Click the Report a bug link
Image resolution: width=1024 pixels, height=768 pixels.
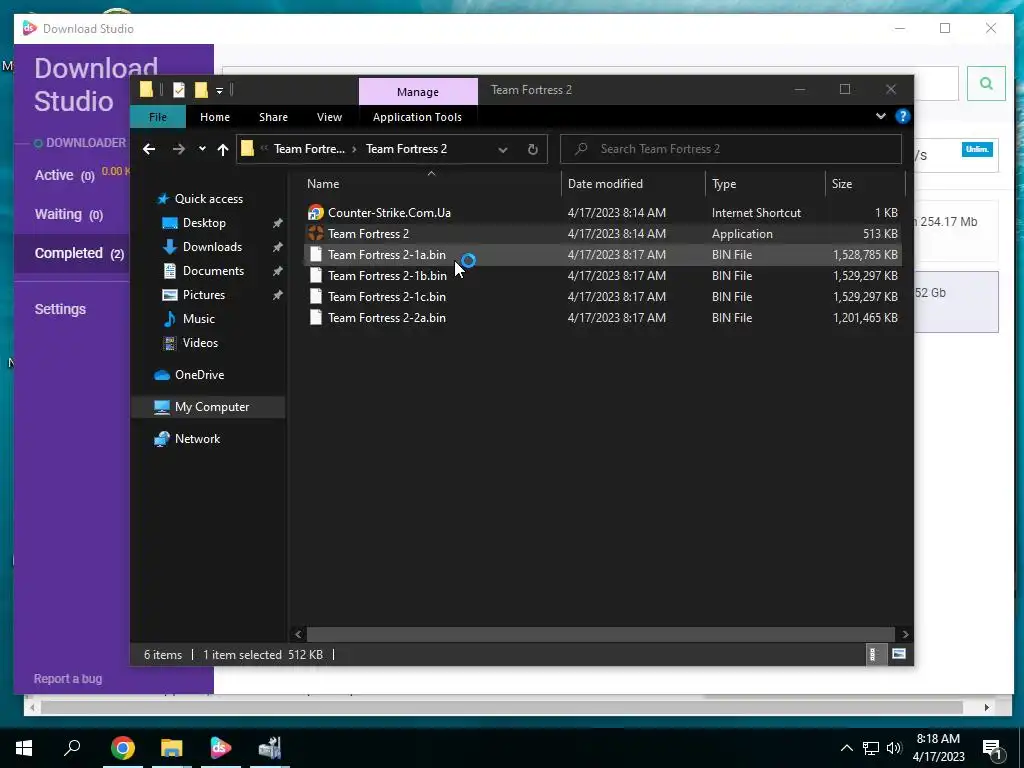(68, 679)
